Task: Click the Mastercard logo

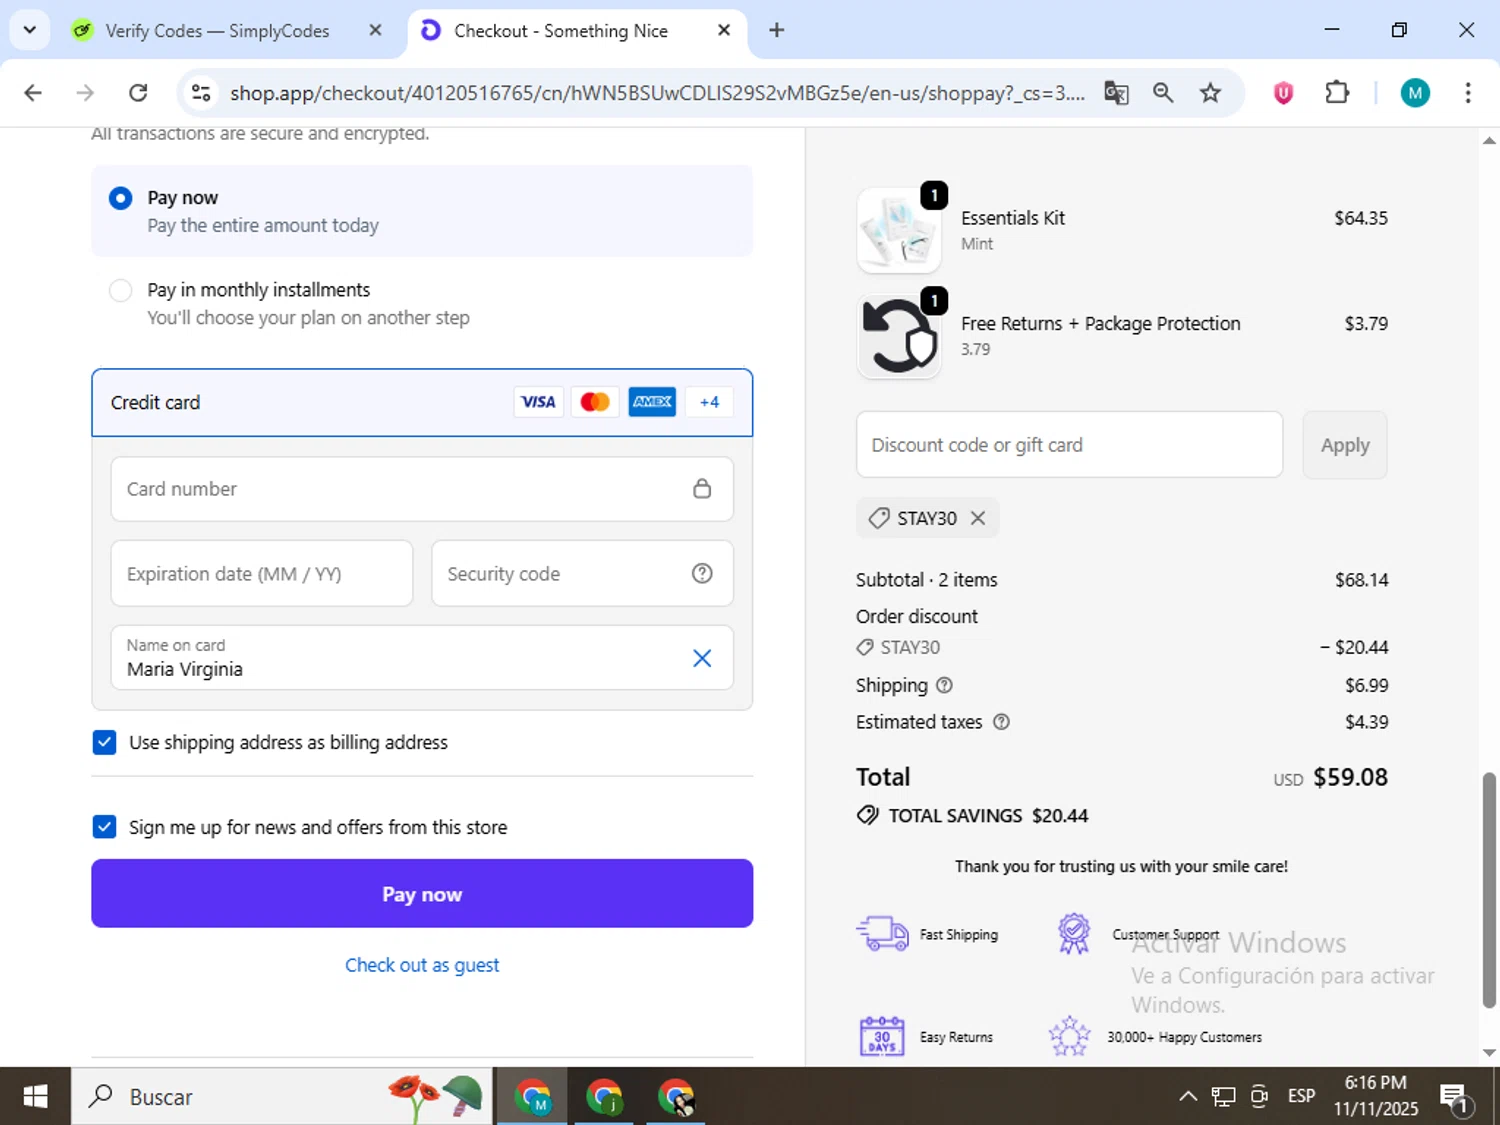Action: click(x=595, y=402)
